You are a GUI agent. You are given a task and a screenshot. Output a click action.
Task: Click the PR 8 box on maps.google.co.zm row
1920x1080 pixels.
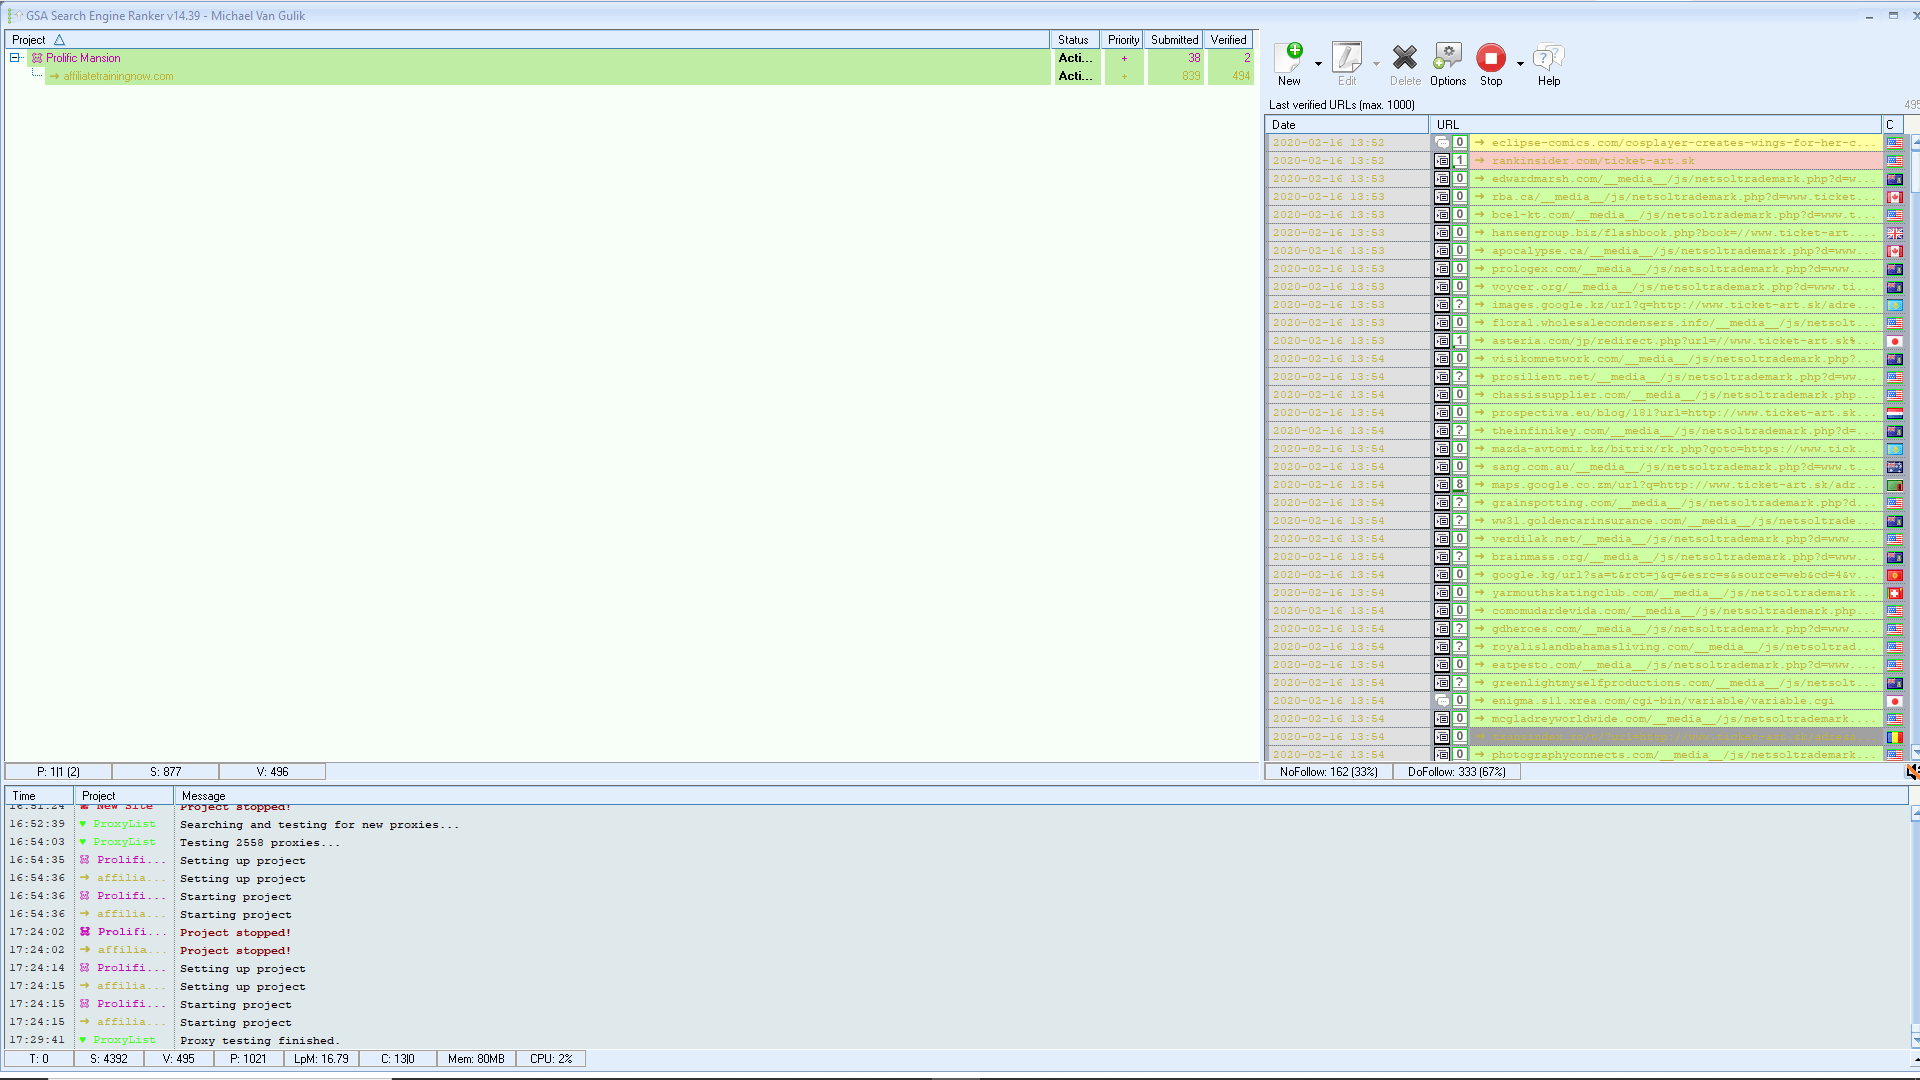point(1460,485)
